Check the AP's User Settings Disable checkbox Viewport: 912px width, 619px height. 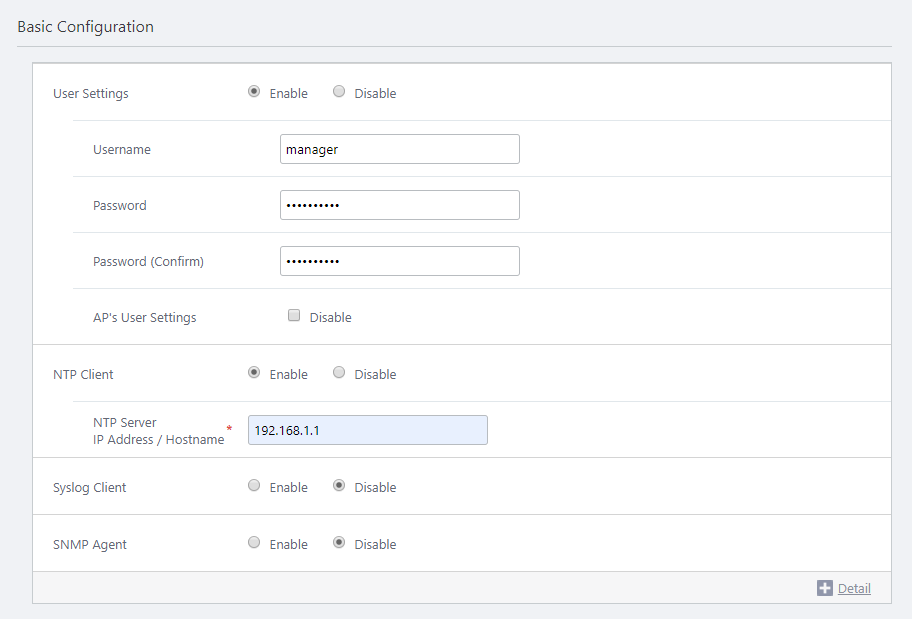tap(294, 316)
